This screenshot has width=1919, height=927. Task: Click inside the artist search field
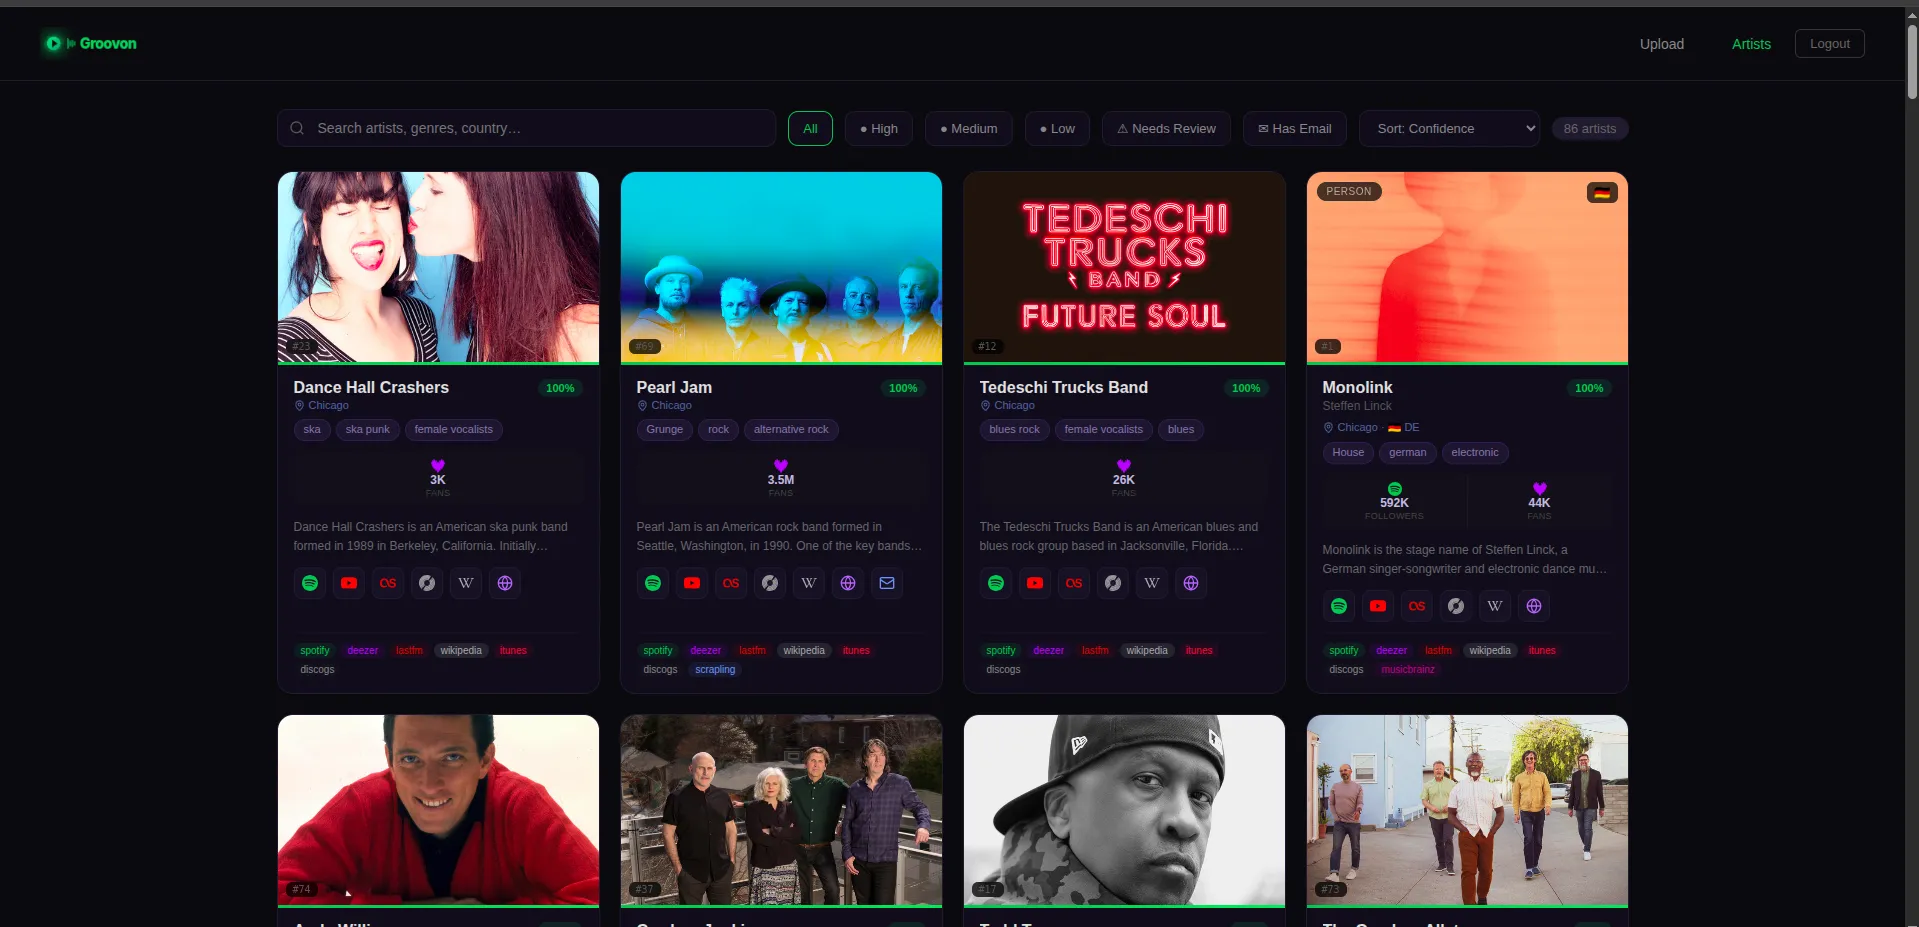[x=527, y=128]
